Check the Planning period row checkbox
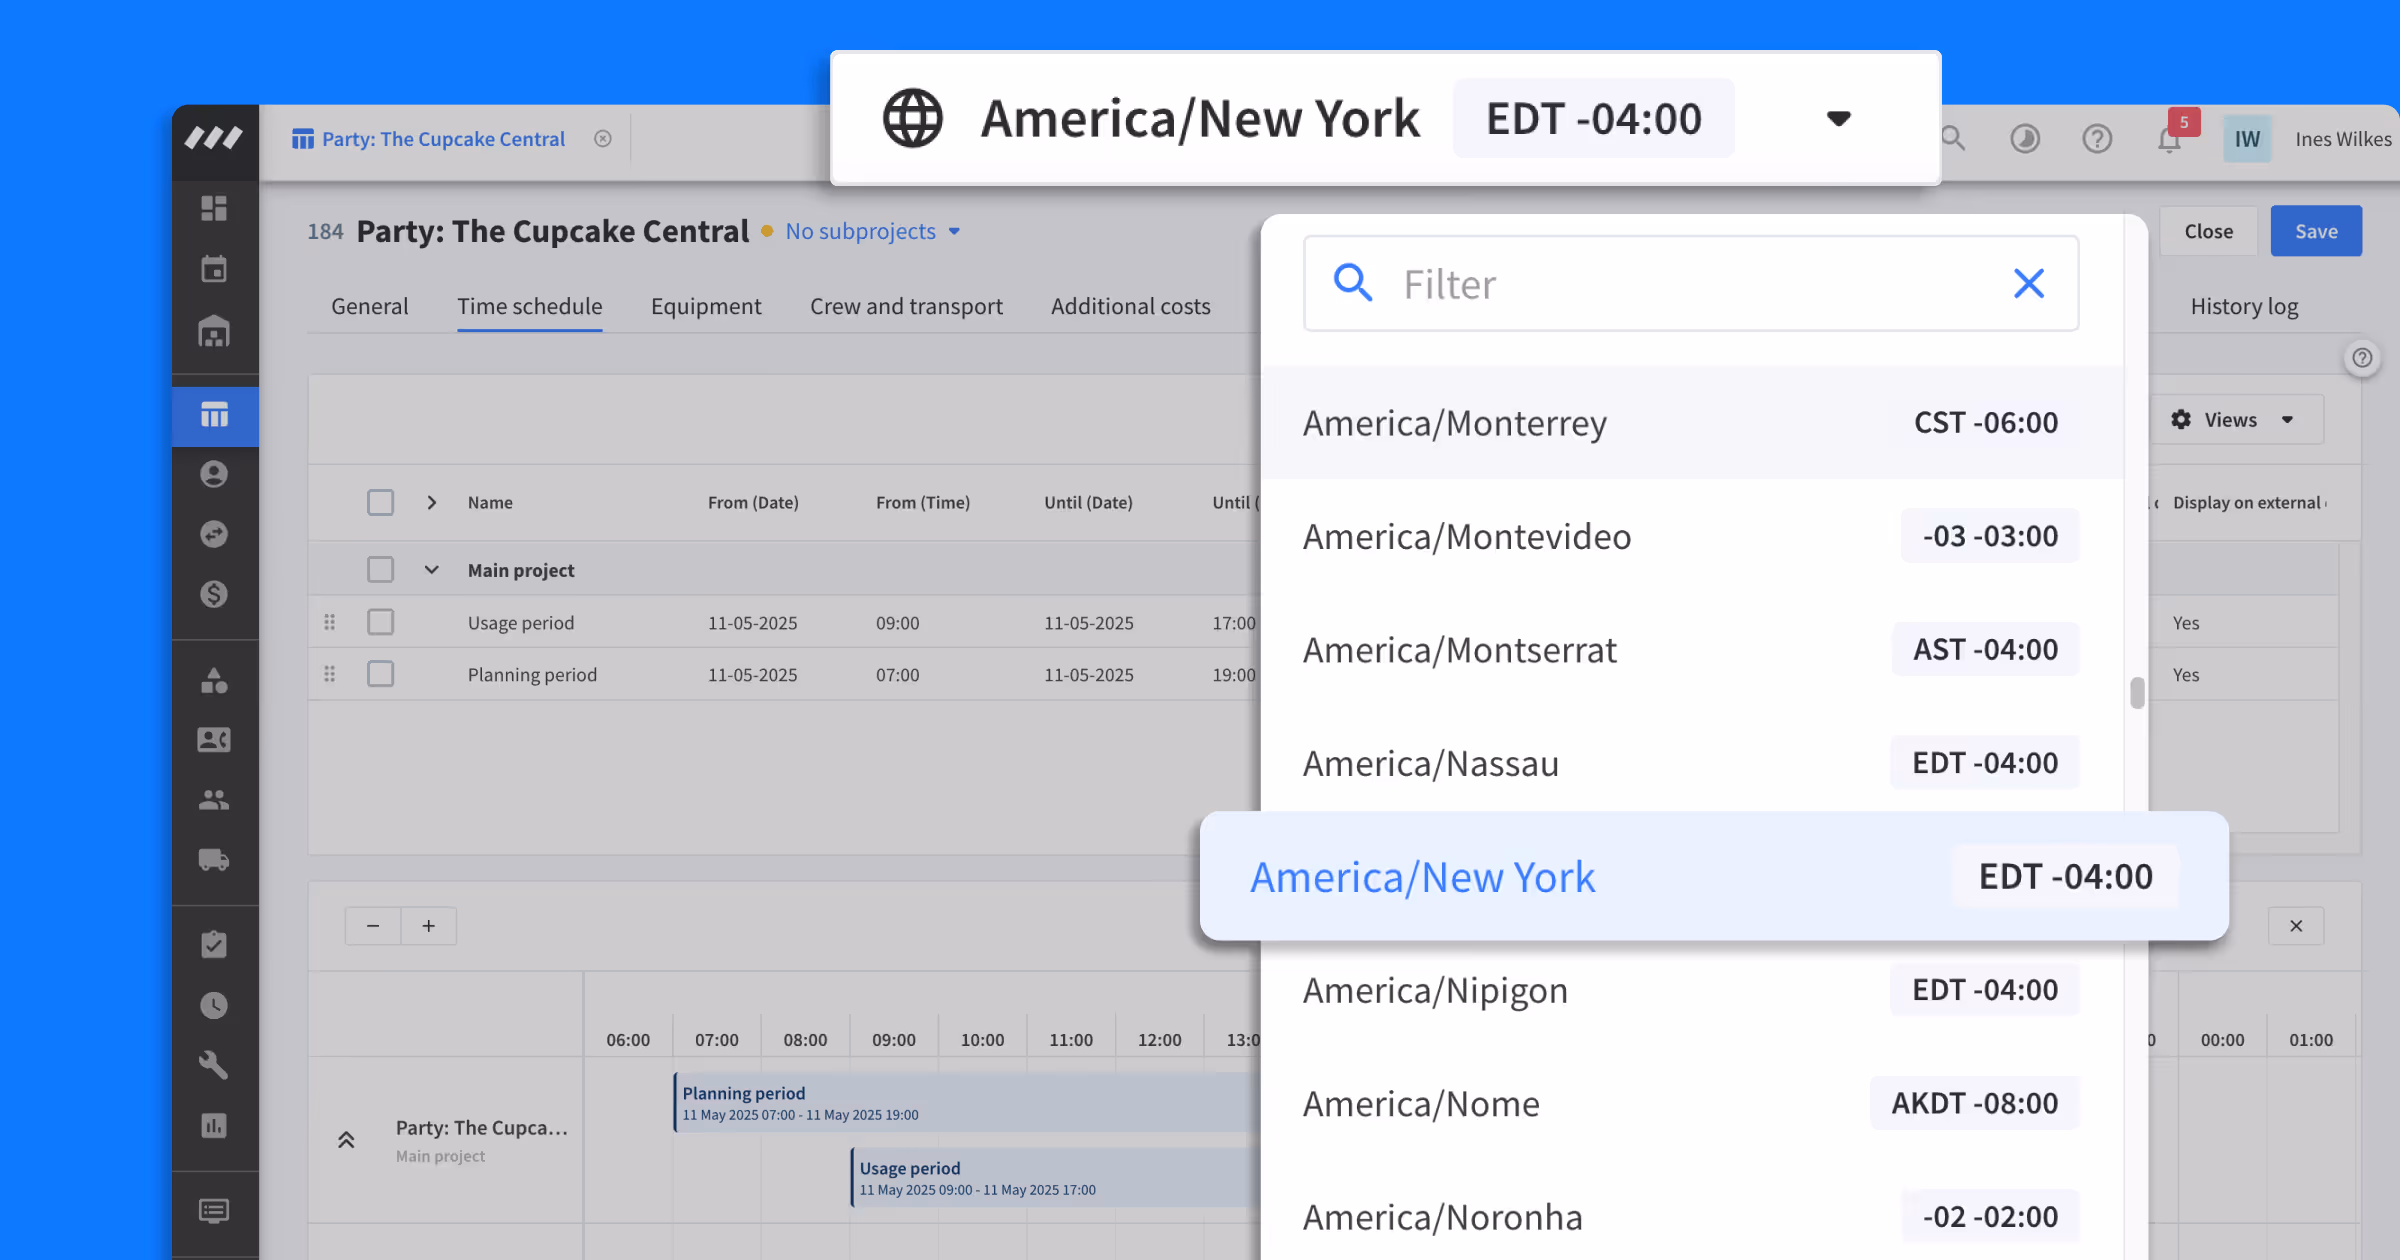Image resolution: width=2400 pixels, height=1260 pixels. pyautogui.click(x=380, y=674)
